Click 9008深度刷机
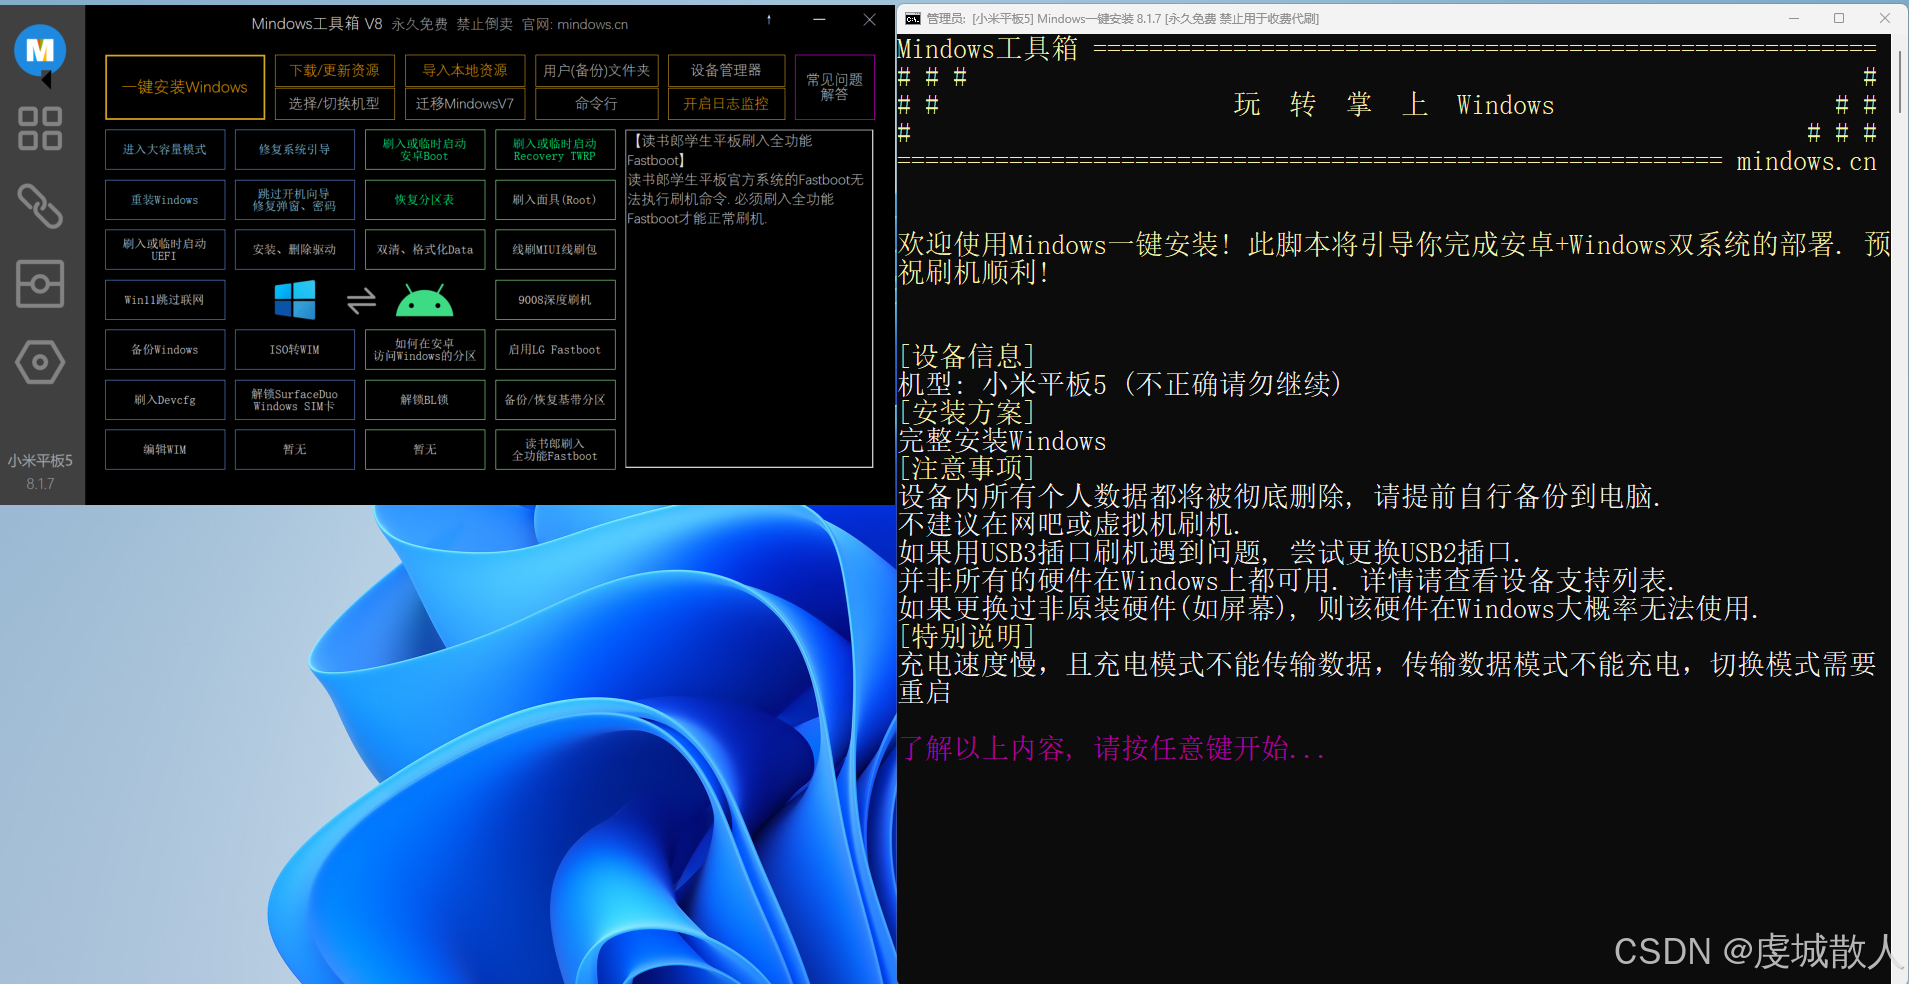The width and height of the screenshot is (1909, 984). coord(555,300)
